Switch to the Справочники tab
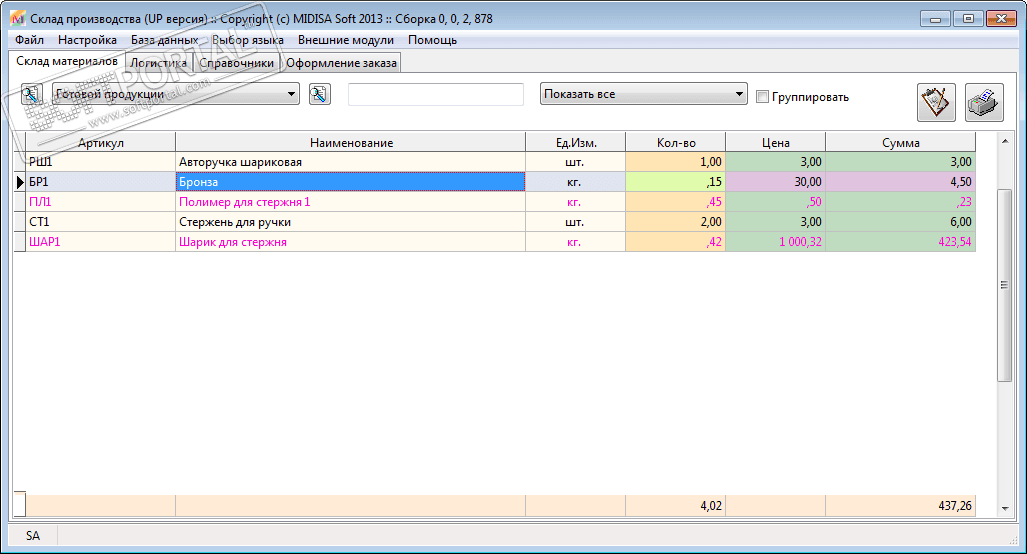Image resolution: width=1027 pixels, height=554 pixels. click(x=236, y=63)
